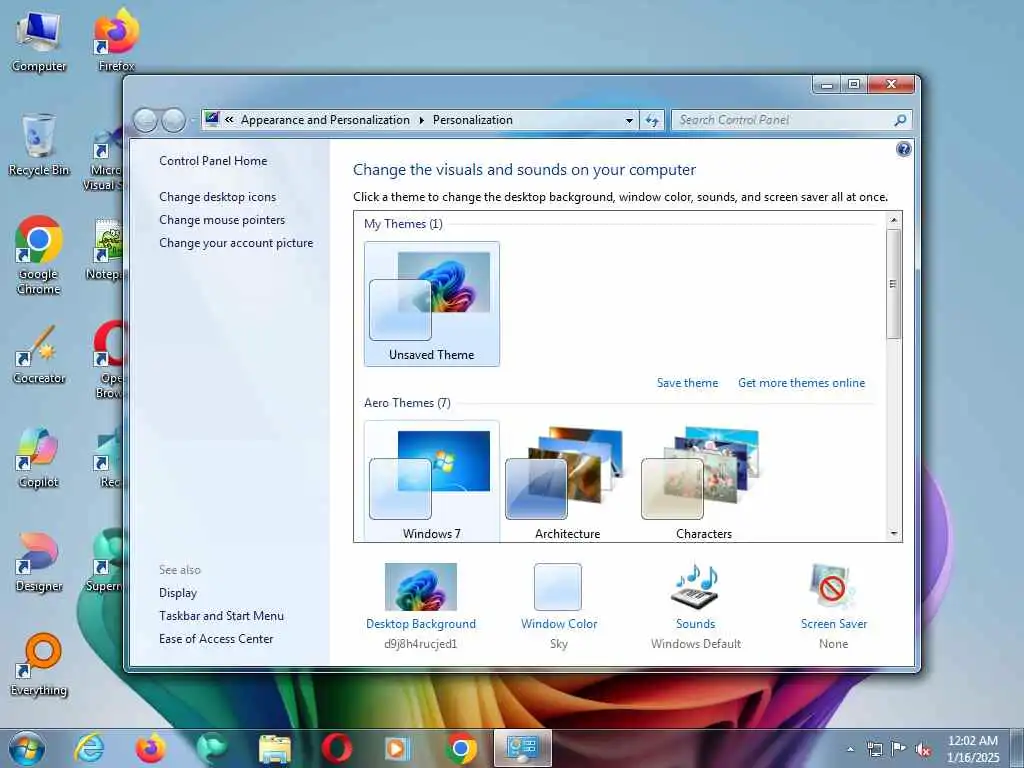Open the double chevron breadcrumb menu
The image size is (1024, 768).
tap(229, 120)
